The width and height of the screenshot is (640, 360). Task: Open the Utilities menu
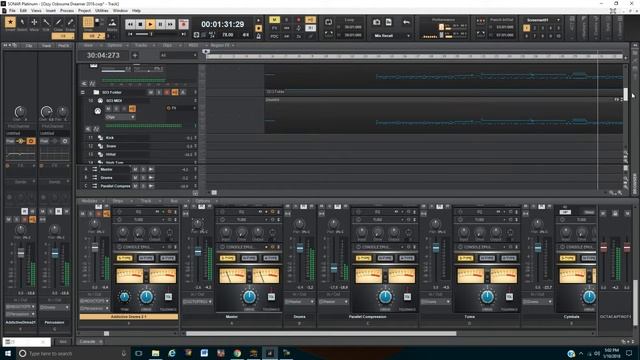[x=102, y=11]
